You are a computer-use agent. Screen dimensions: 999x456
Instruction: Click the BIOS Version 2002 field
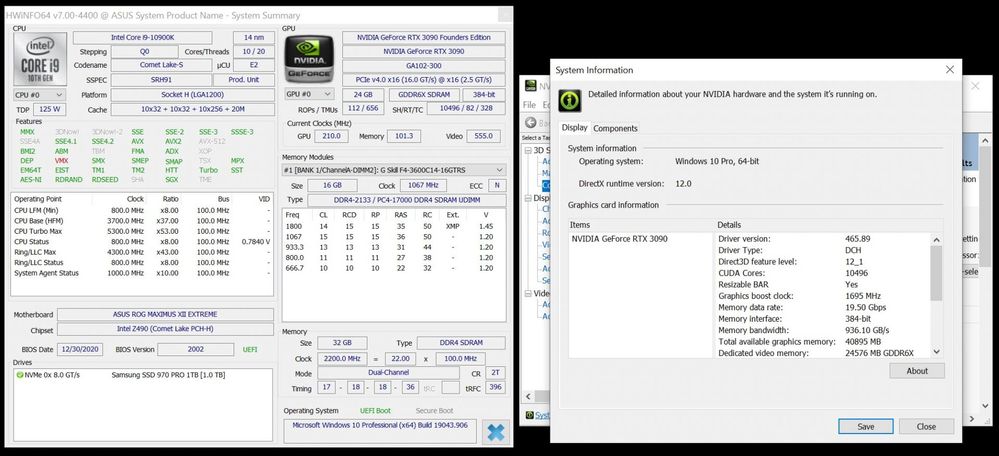pyautogui.click(x=195, y=350)
